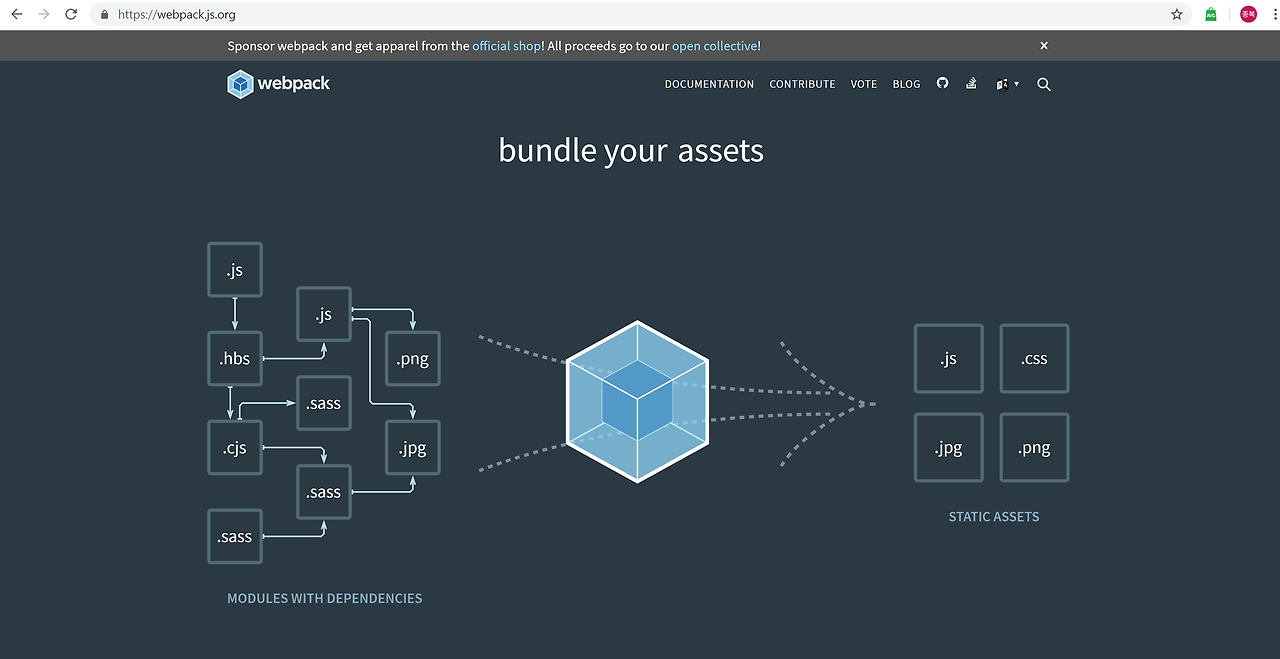Click the MODULES WITH DEPENDENCIES label
Image resolution: width=1280 pixels, height=659 pixels.
(x=325, y=598)
